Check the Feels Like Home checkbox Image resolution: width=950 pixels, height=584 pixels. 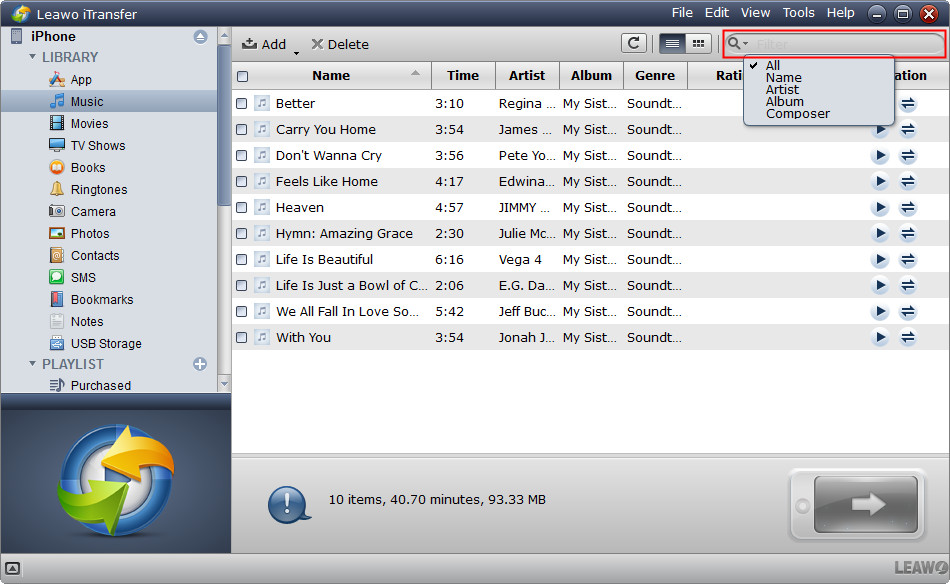(241, 181)
